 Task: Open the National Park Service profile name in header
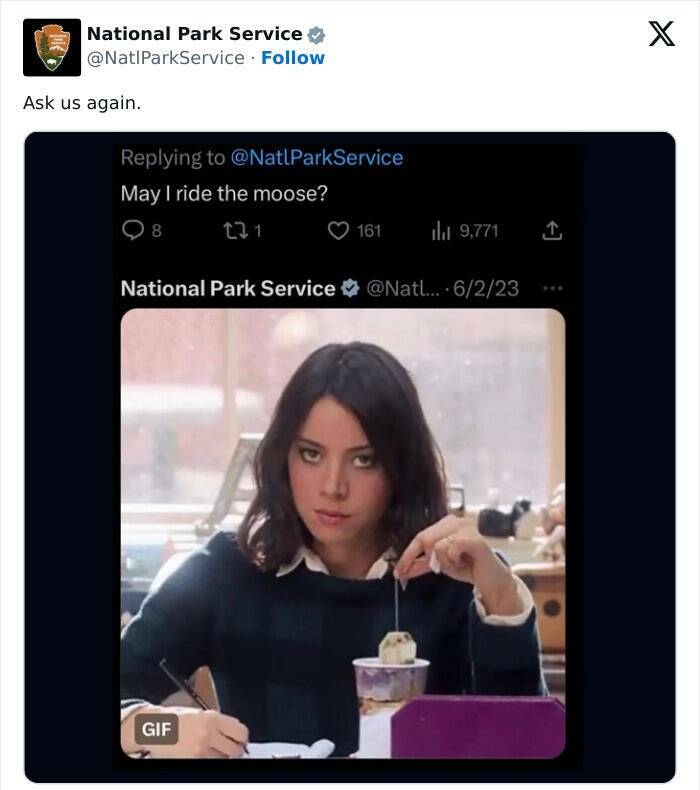coord(194,34)
